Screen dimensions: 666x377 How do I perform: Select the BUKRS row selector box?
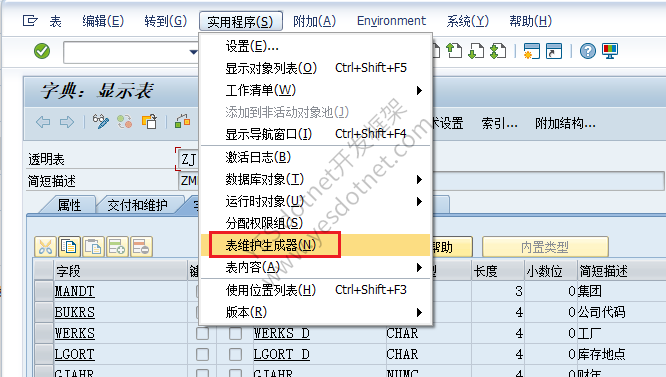[x=43, y=312]
